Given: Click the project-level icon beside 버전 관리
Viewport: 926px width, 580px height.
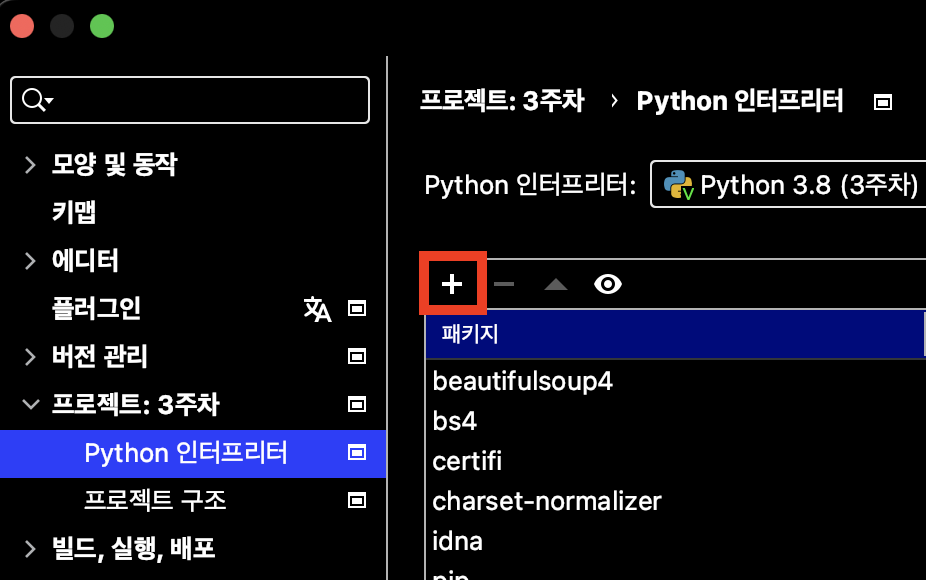Looking at the screenshot, I should click(x=357, y=356).
